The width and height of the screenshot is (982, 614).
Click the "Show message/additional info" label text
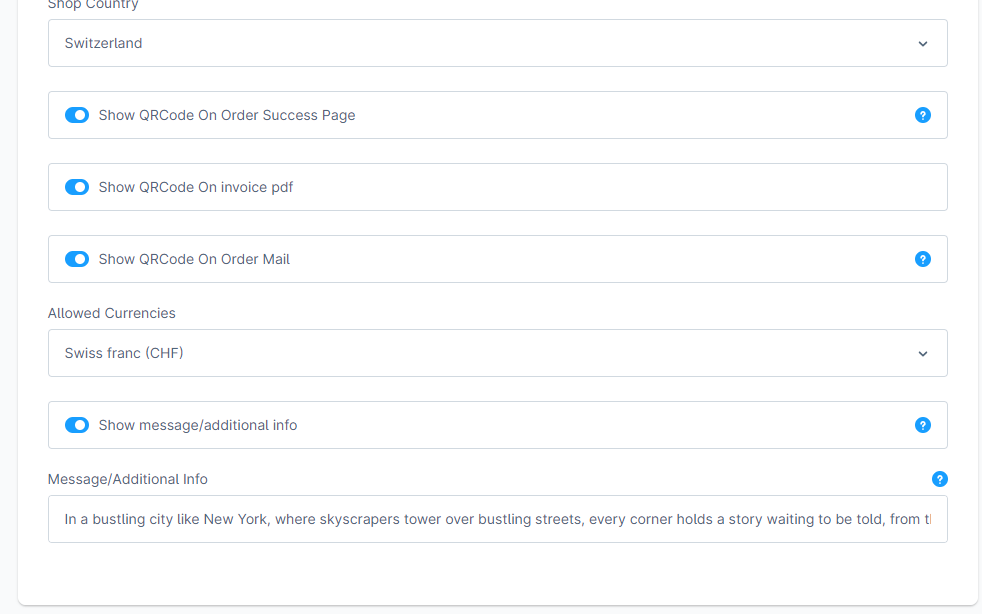point(198,425)
